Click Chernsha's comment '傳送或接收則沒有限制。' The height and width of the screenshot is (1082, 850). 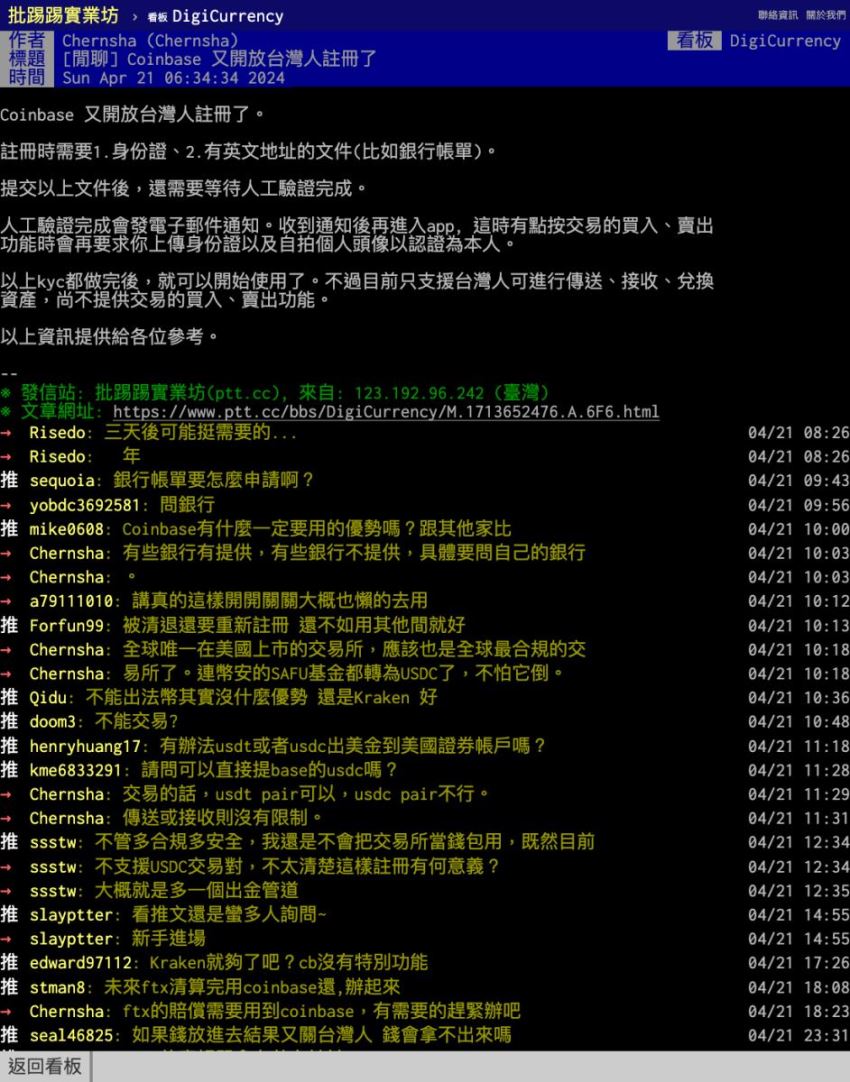coord(223,818)
